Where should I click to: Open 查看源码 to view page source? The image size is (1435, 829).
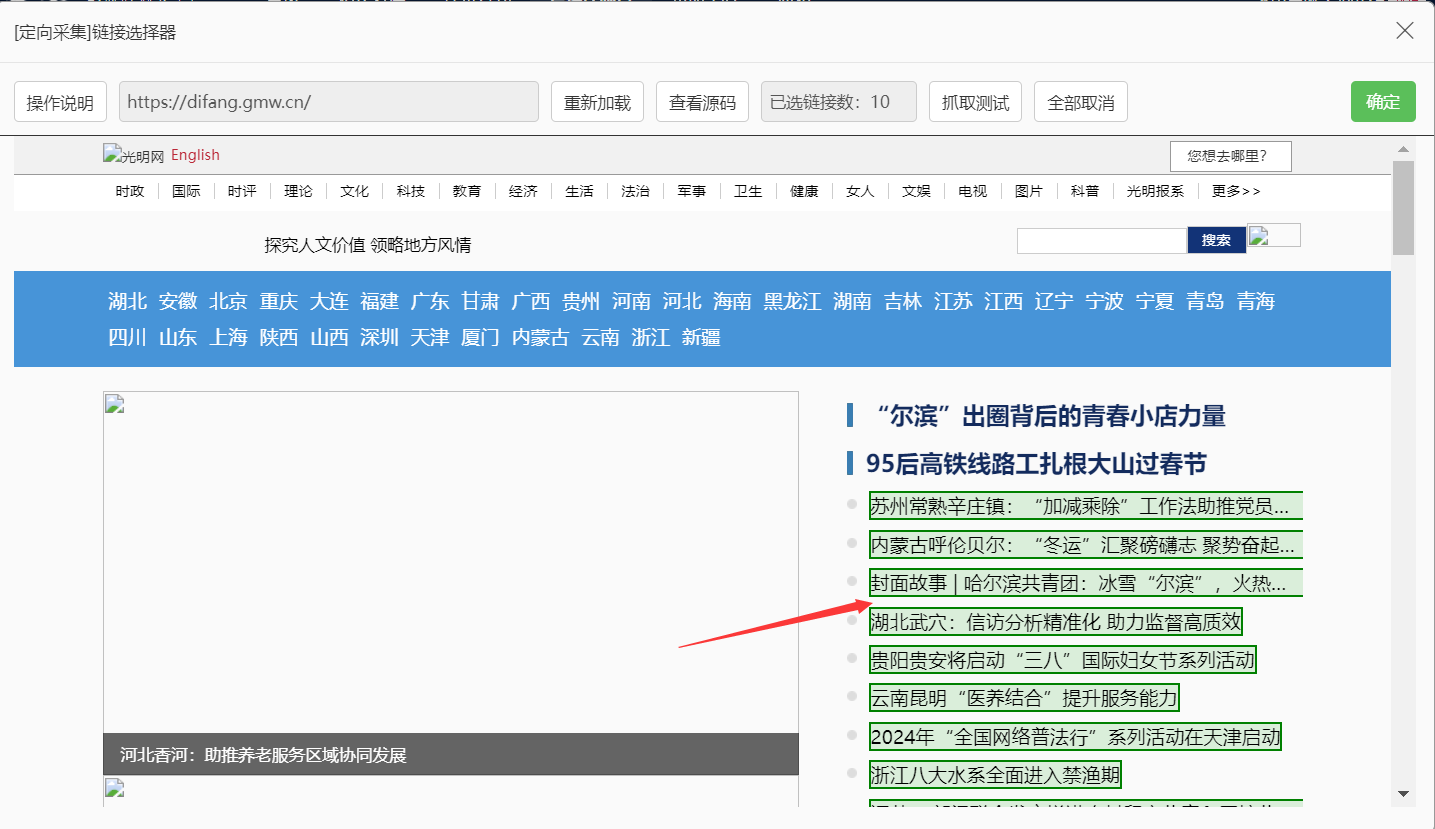(702, 102)
